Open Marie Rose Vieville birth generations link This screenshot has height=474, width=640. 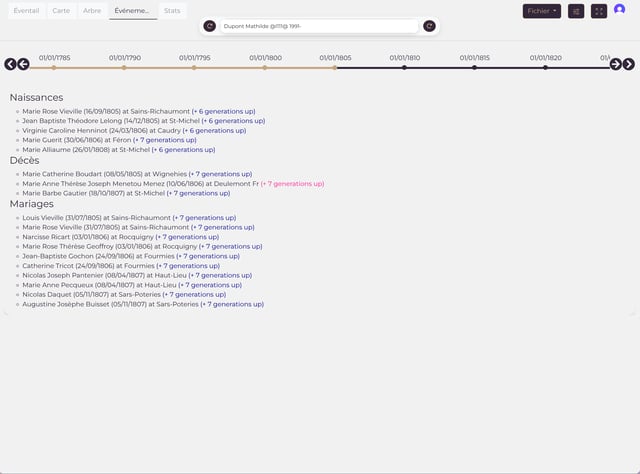point(224,111)
